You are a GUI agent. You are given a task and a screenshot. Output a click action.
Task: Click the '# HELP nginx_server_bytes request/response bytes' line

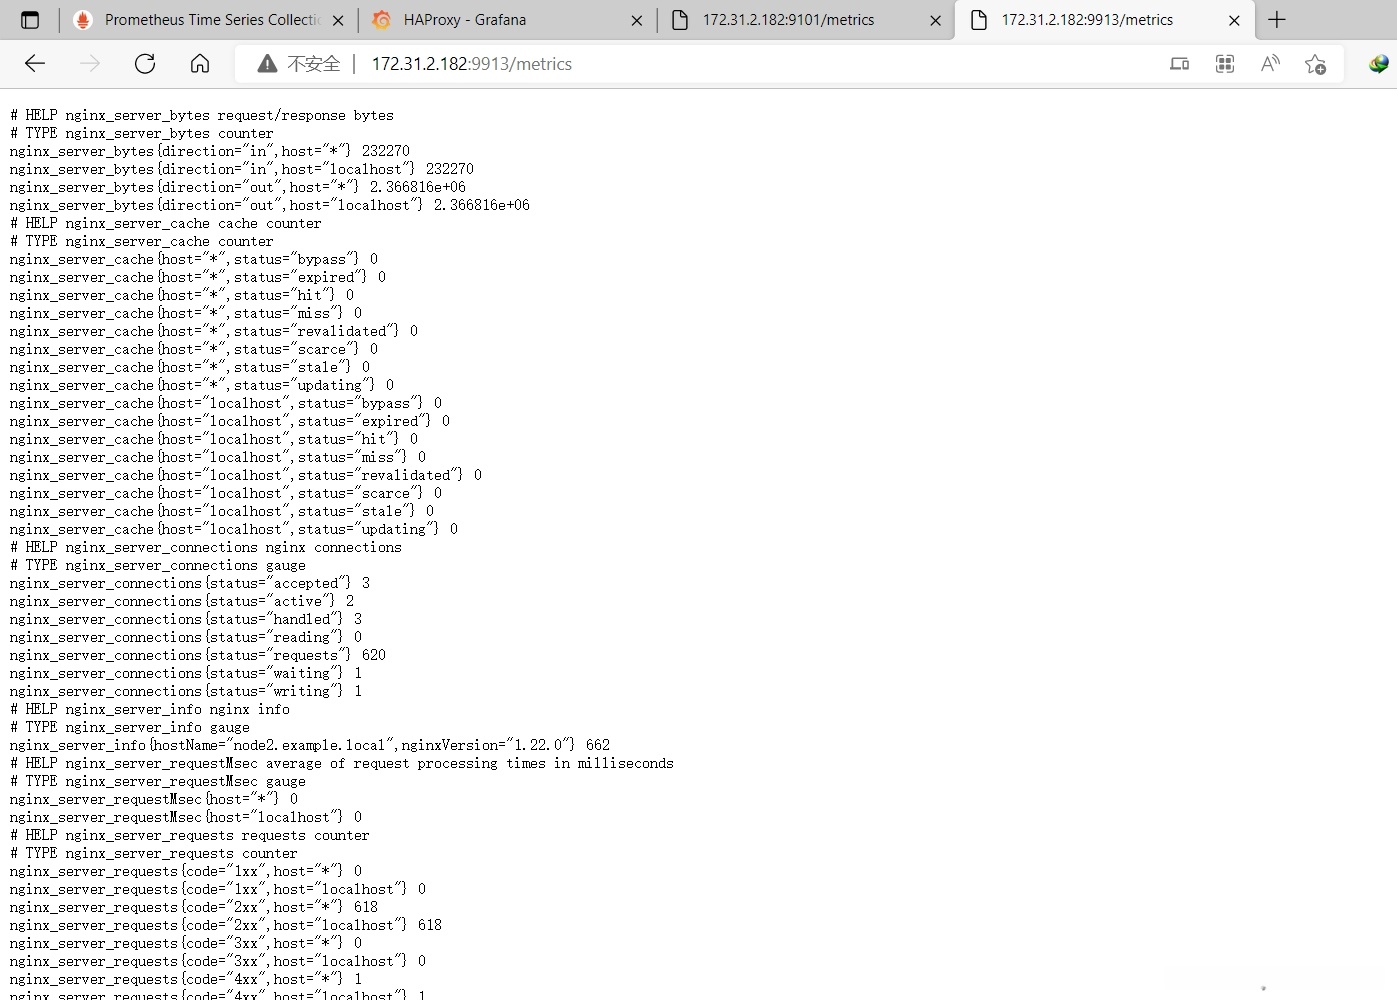click(202, 115)
